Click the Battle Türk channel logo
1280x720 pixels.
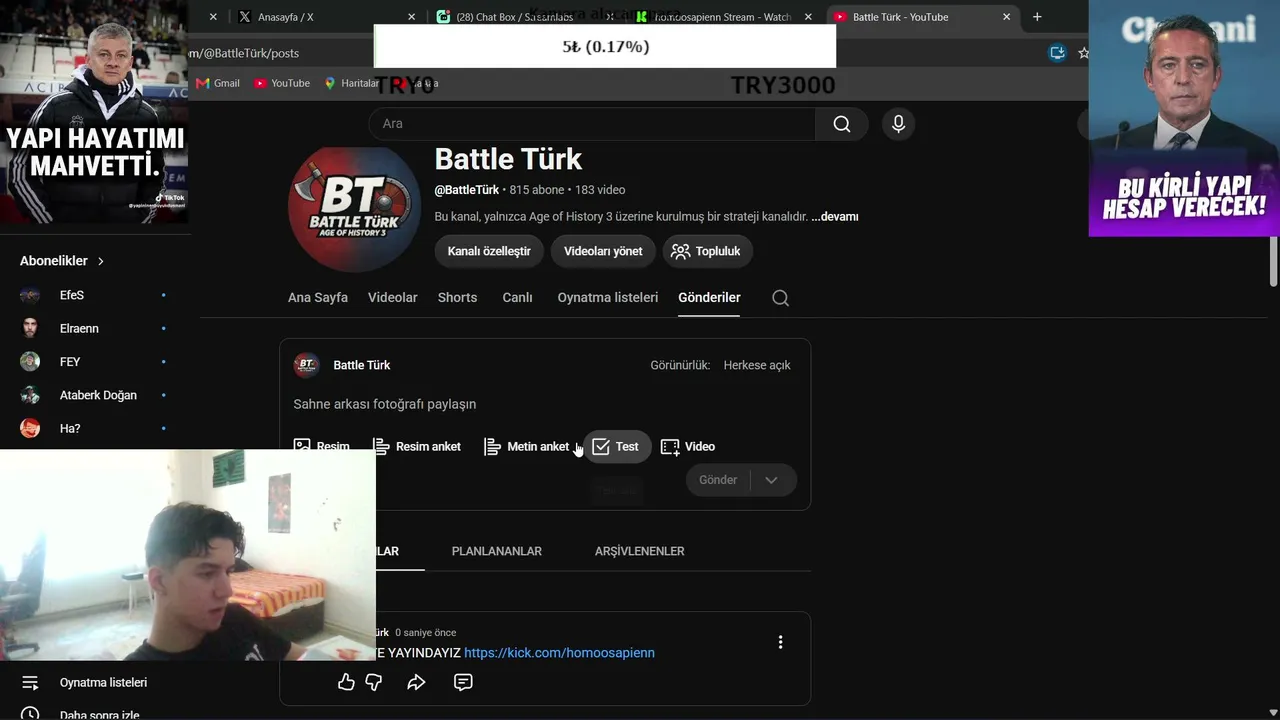coord(355,208)
